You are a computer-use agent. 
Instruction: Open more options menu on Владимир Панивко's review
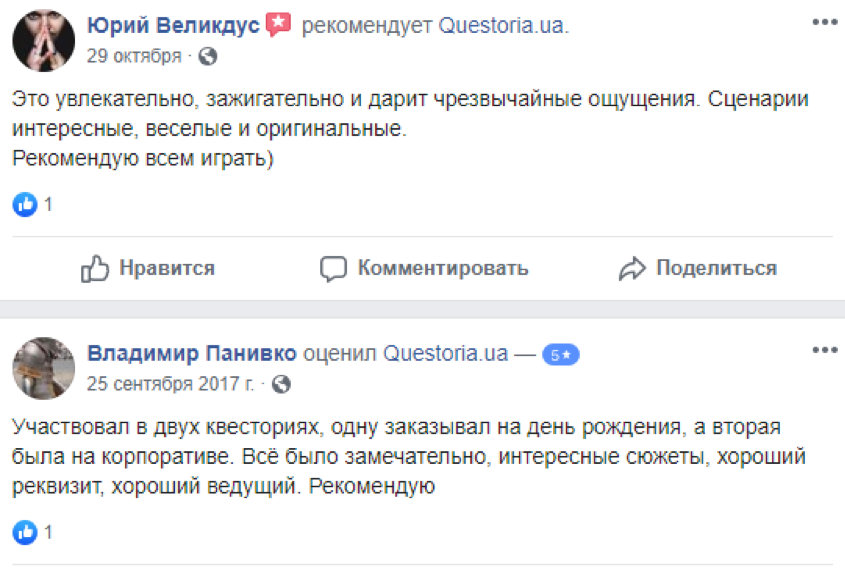tap(824, 349)
